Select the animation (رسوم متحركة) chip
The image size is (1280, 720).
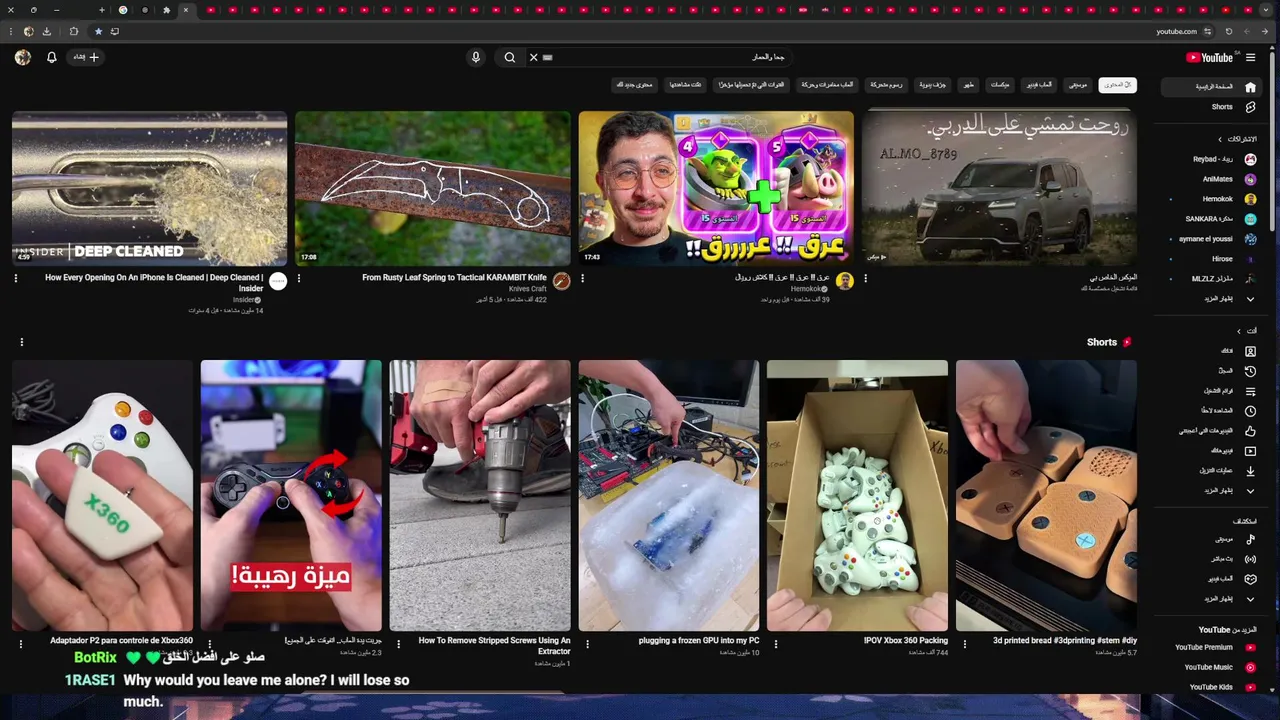(886, 85)
